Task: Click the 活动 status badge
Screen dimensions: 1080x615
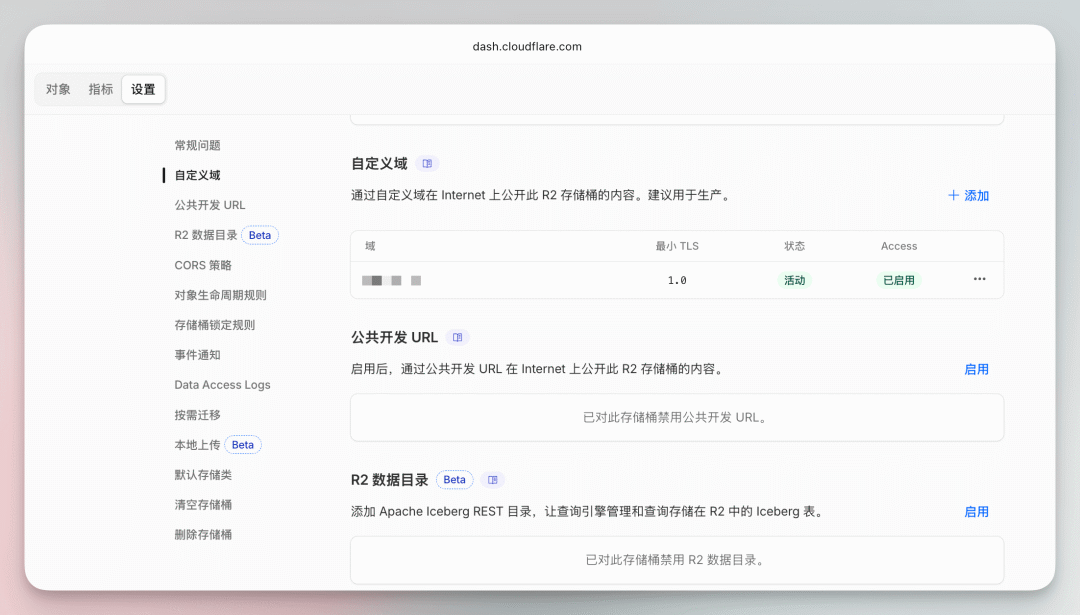Action: [x=794, y=280]
